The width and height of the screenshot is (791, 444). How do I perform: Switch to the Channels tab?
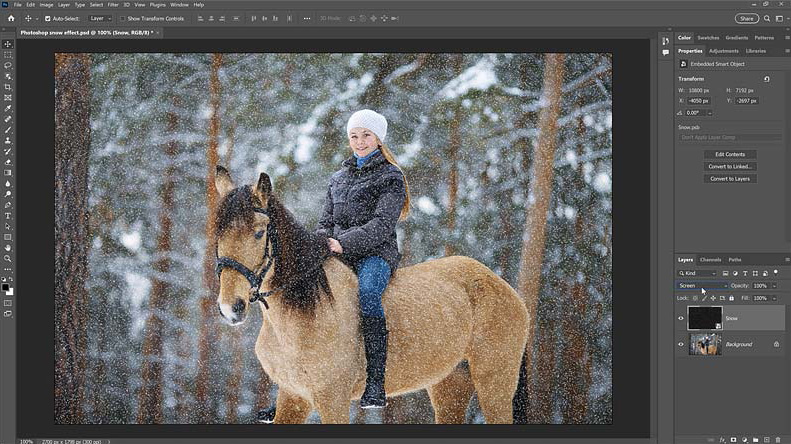710,259
